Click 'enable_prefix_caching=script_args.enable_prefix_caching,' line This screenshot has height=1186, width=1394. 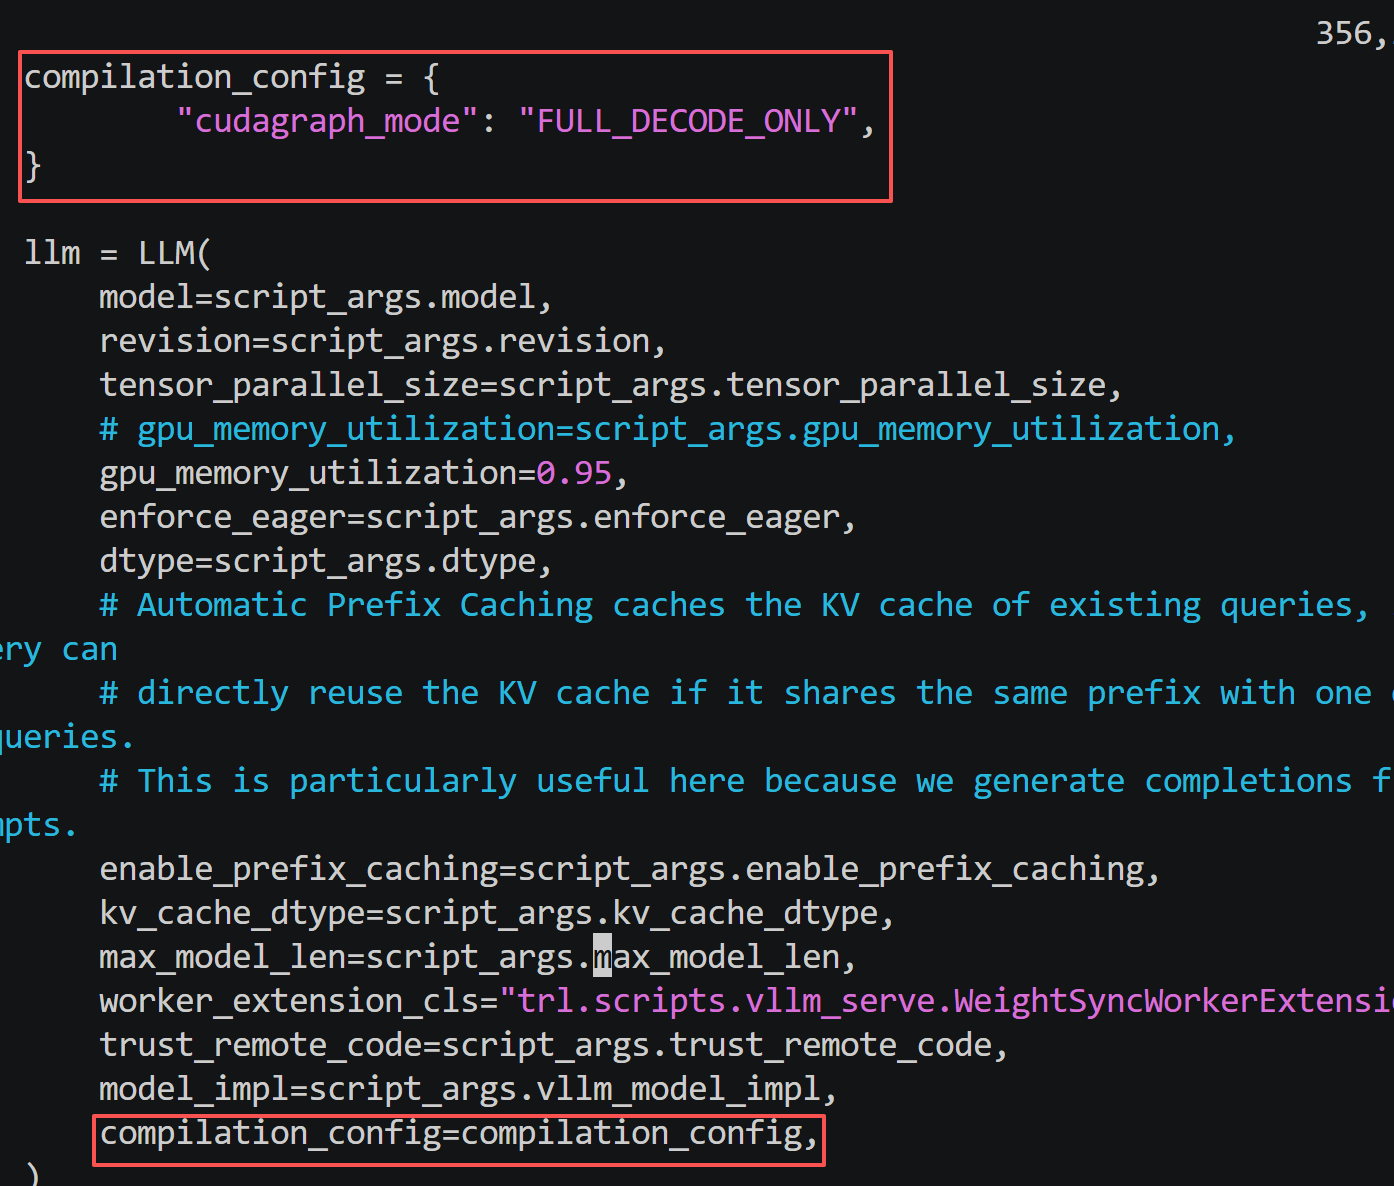coord(629,869)
